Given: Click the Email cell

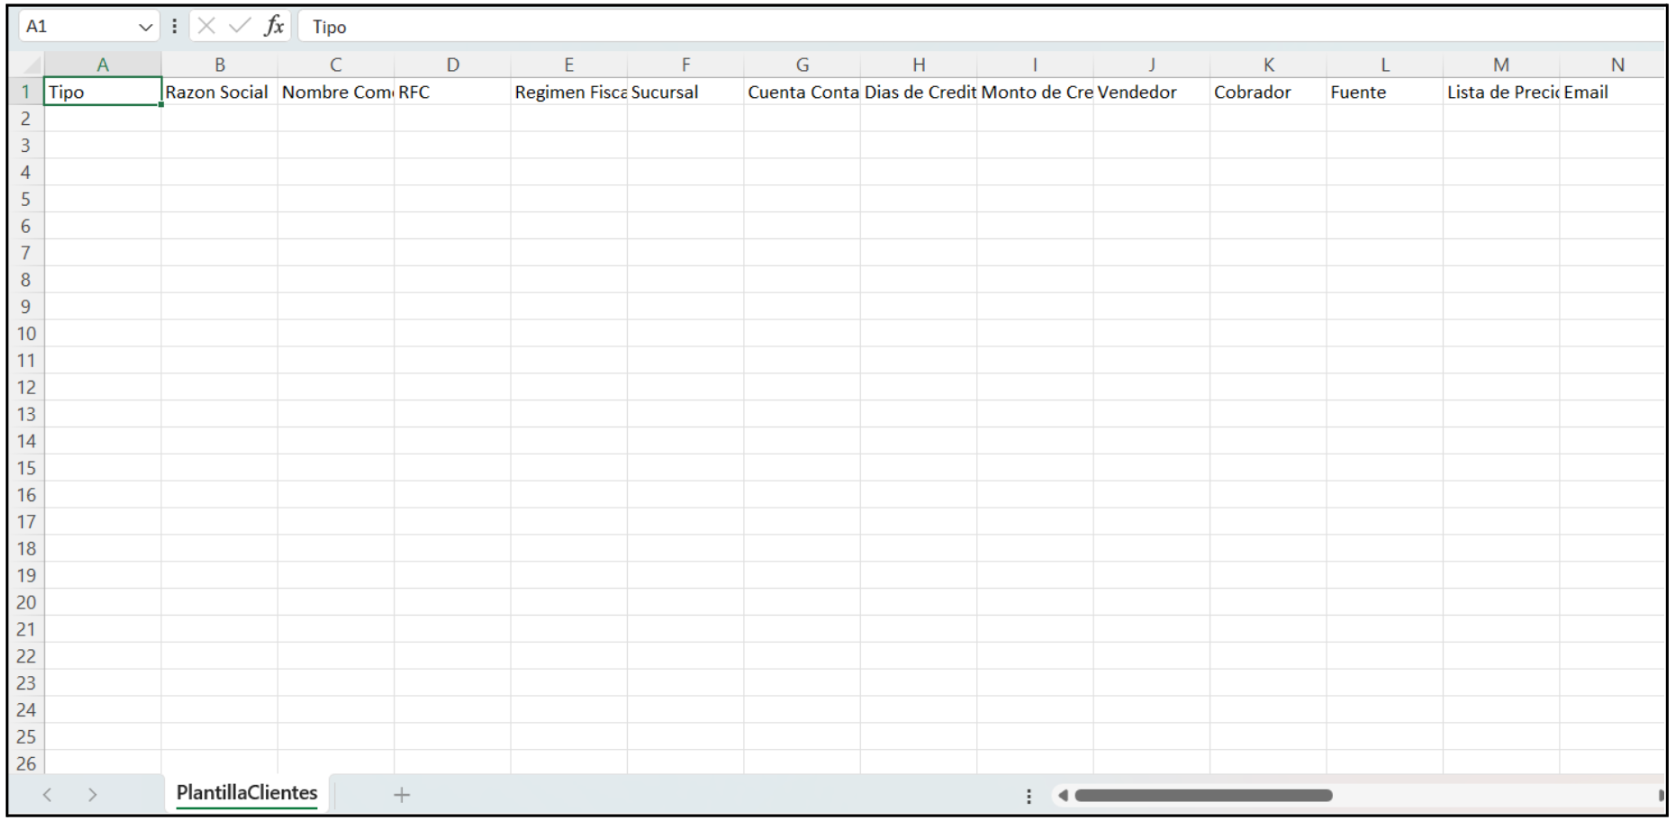Looking at the screenshot, I should pos(1612,92).
